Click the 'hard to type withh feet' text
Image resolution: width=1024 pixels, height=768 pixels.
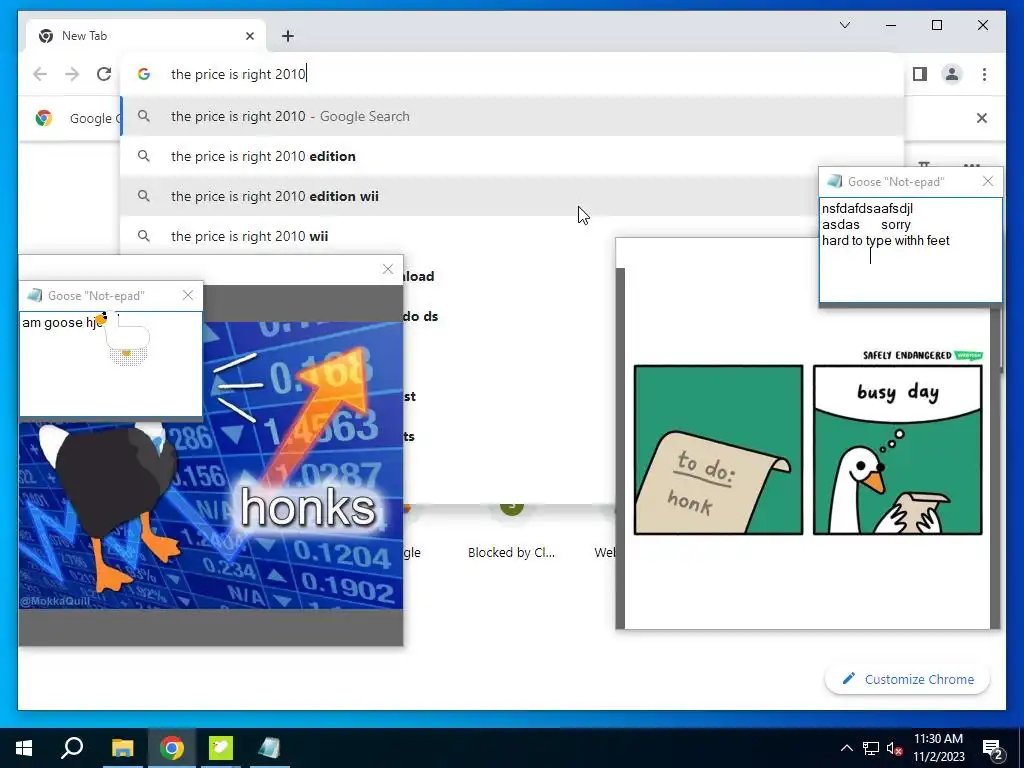tap(886, 240)
